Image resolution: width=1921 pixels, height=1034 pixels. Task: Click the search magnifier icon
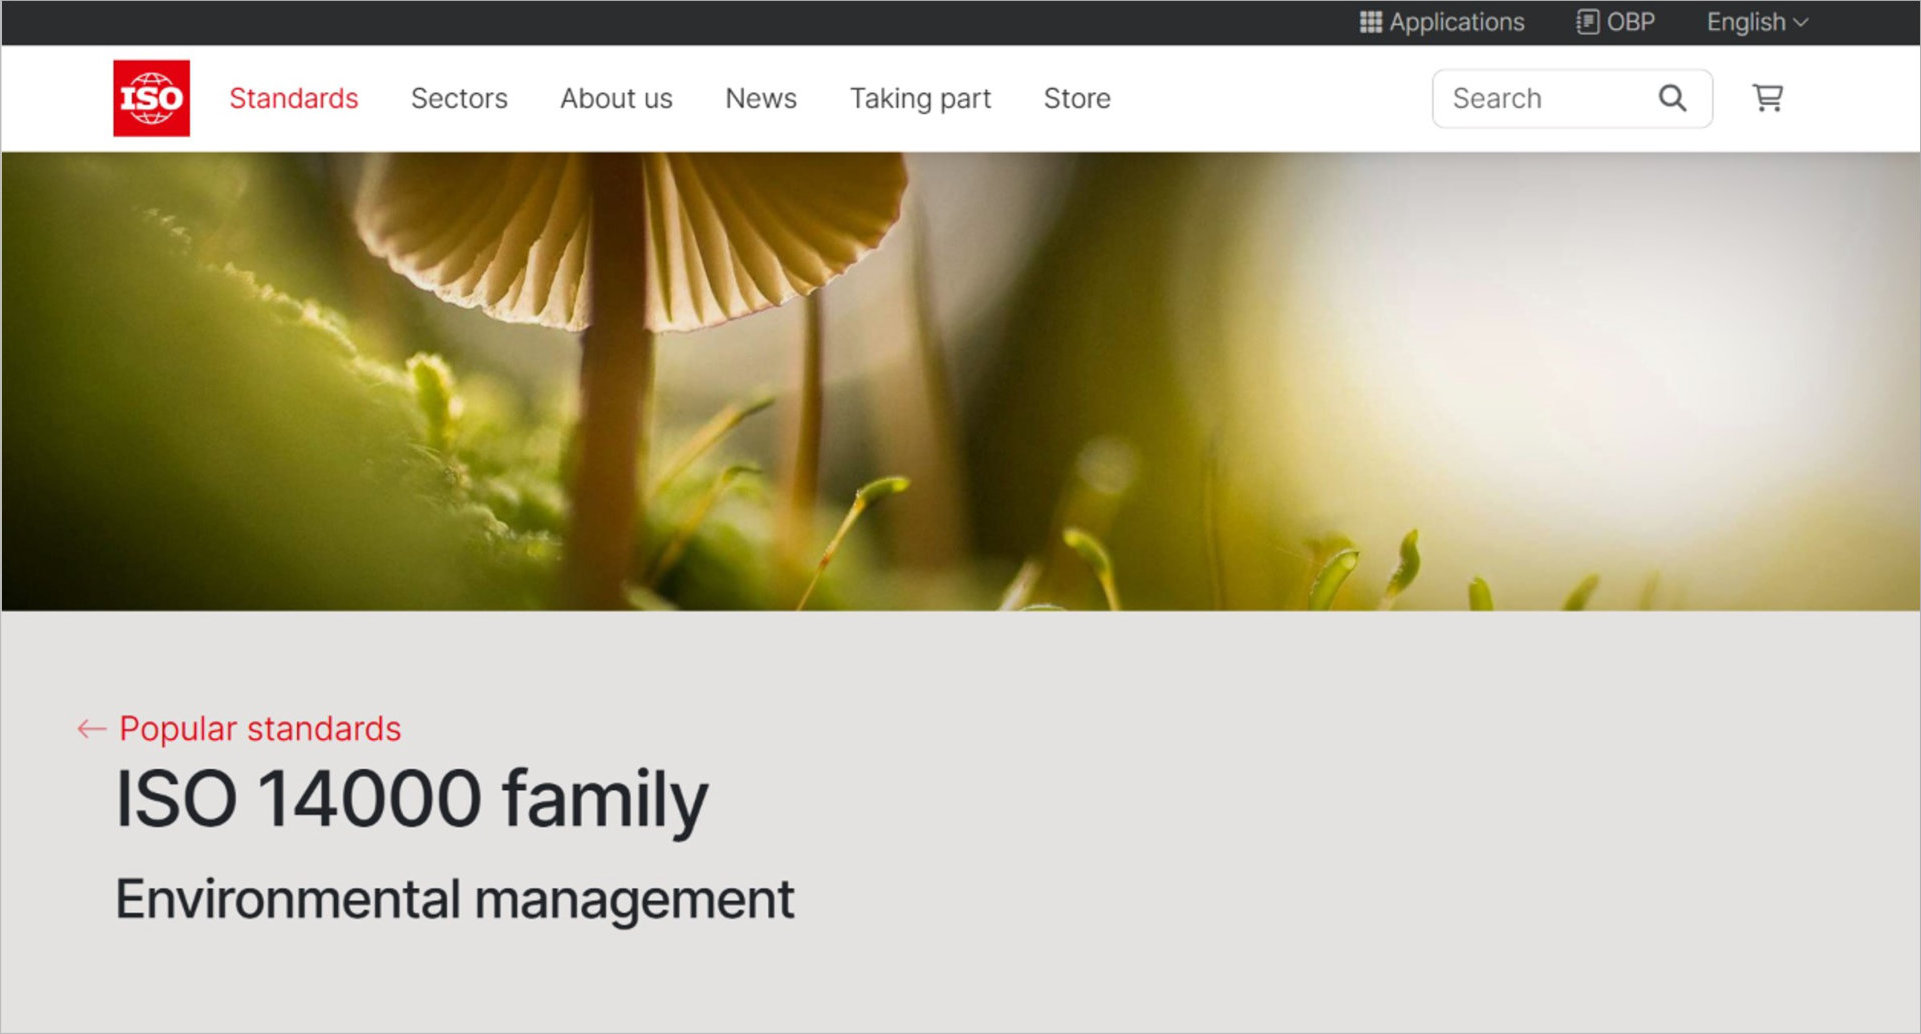pyautogui.click(x=1672, y=98)
